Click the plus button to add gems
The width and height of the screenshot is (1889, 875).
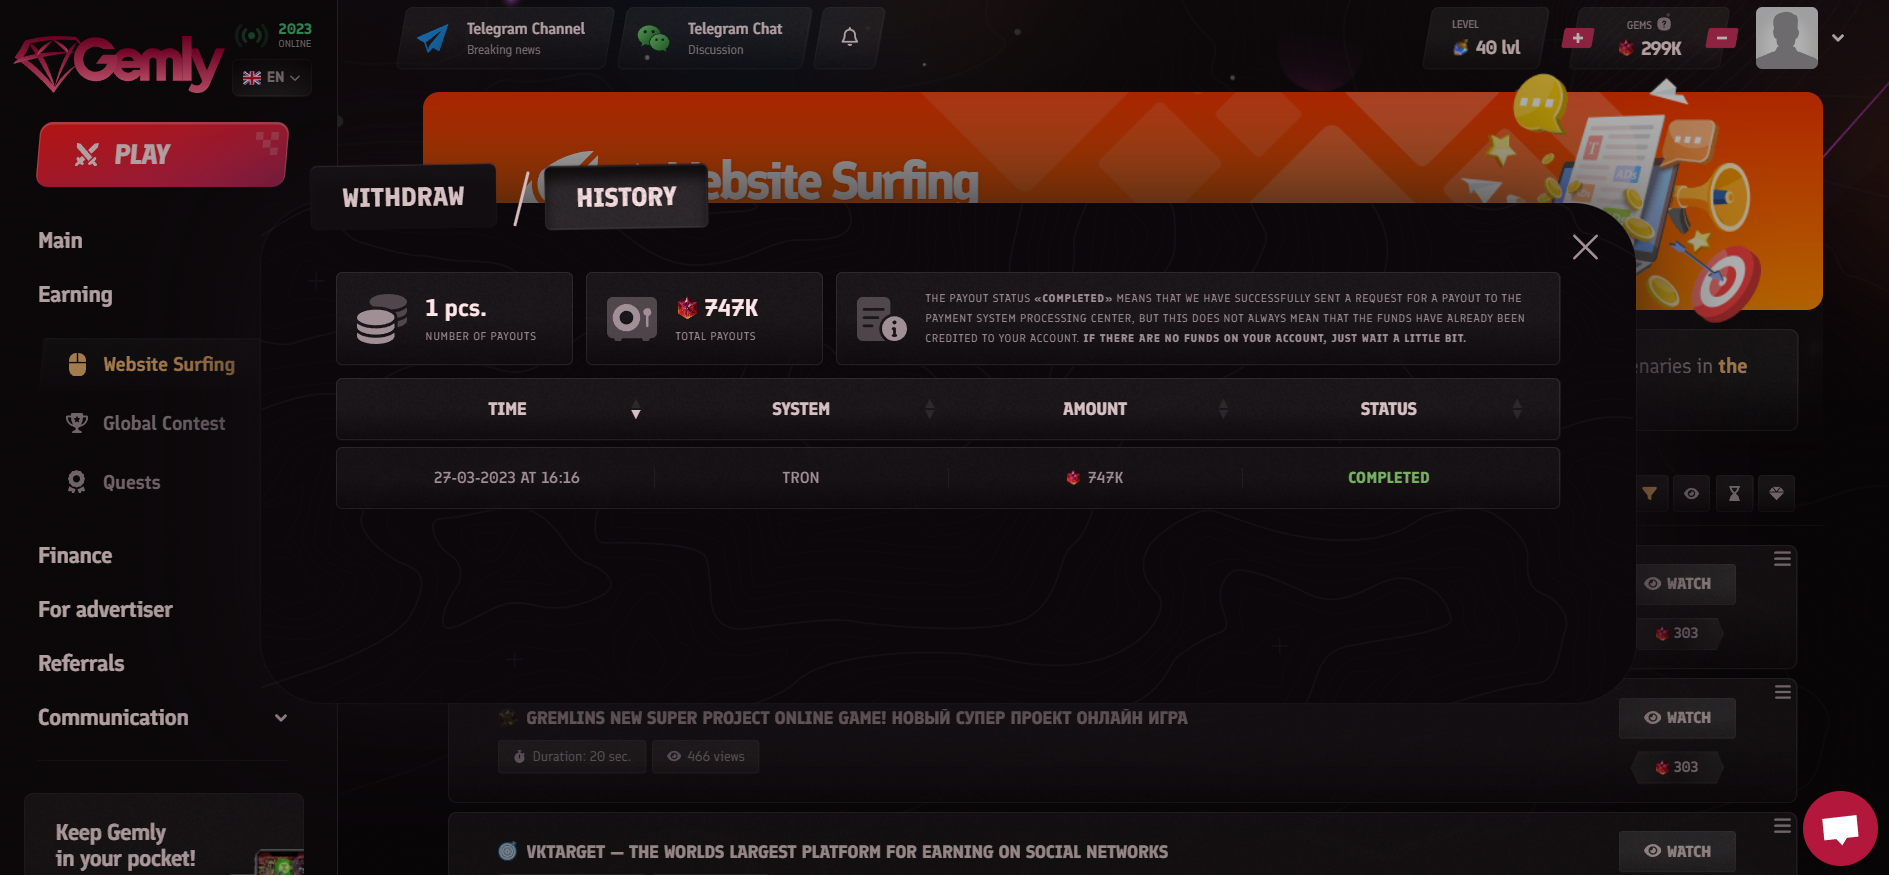tap(1577, 38)
